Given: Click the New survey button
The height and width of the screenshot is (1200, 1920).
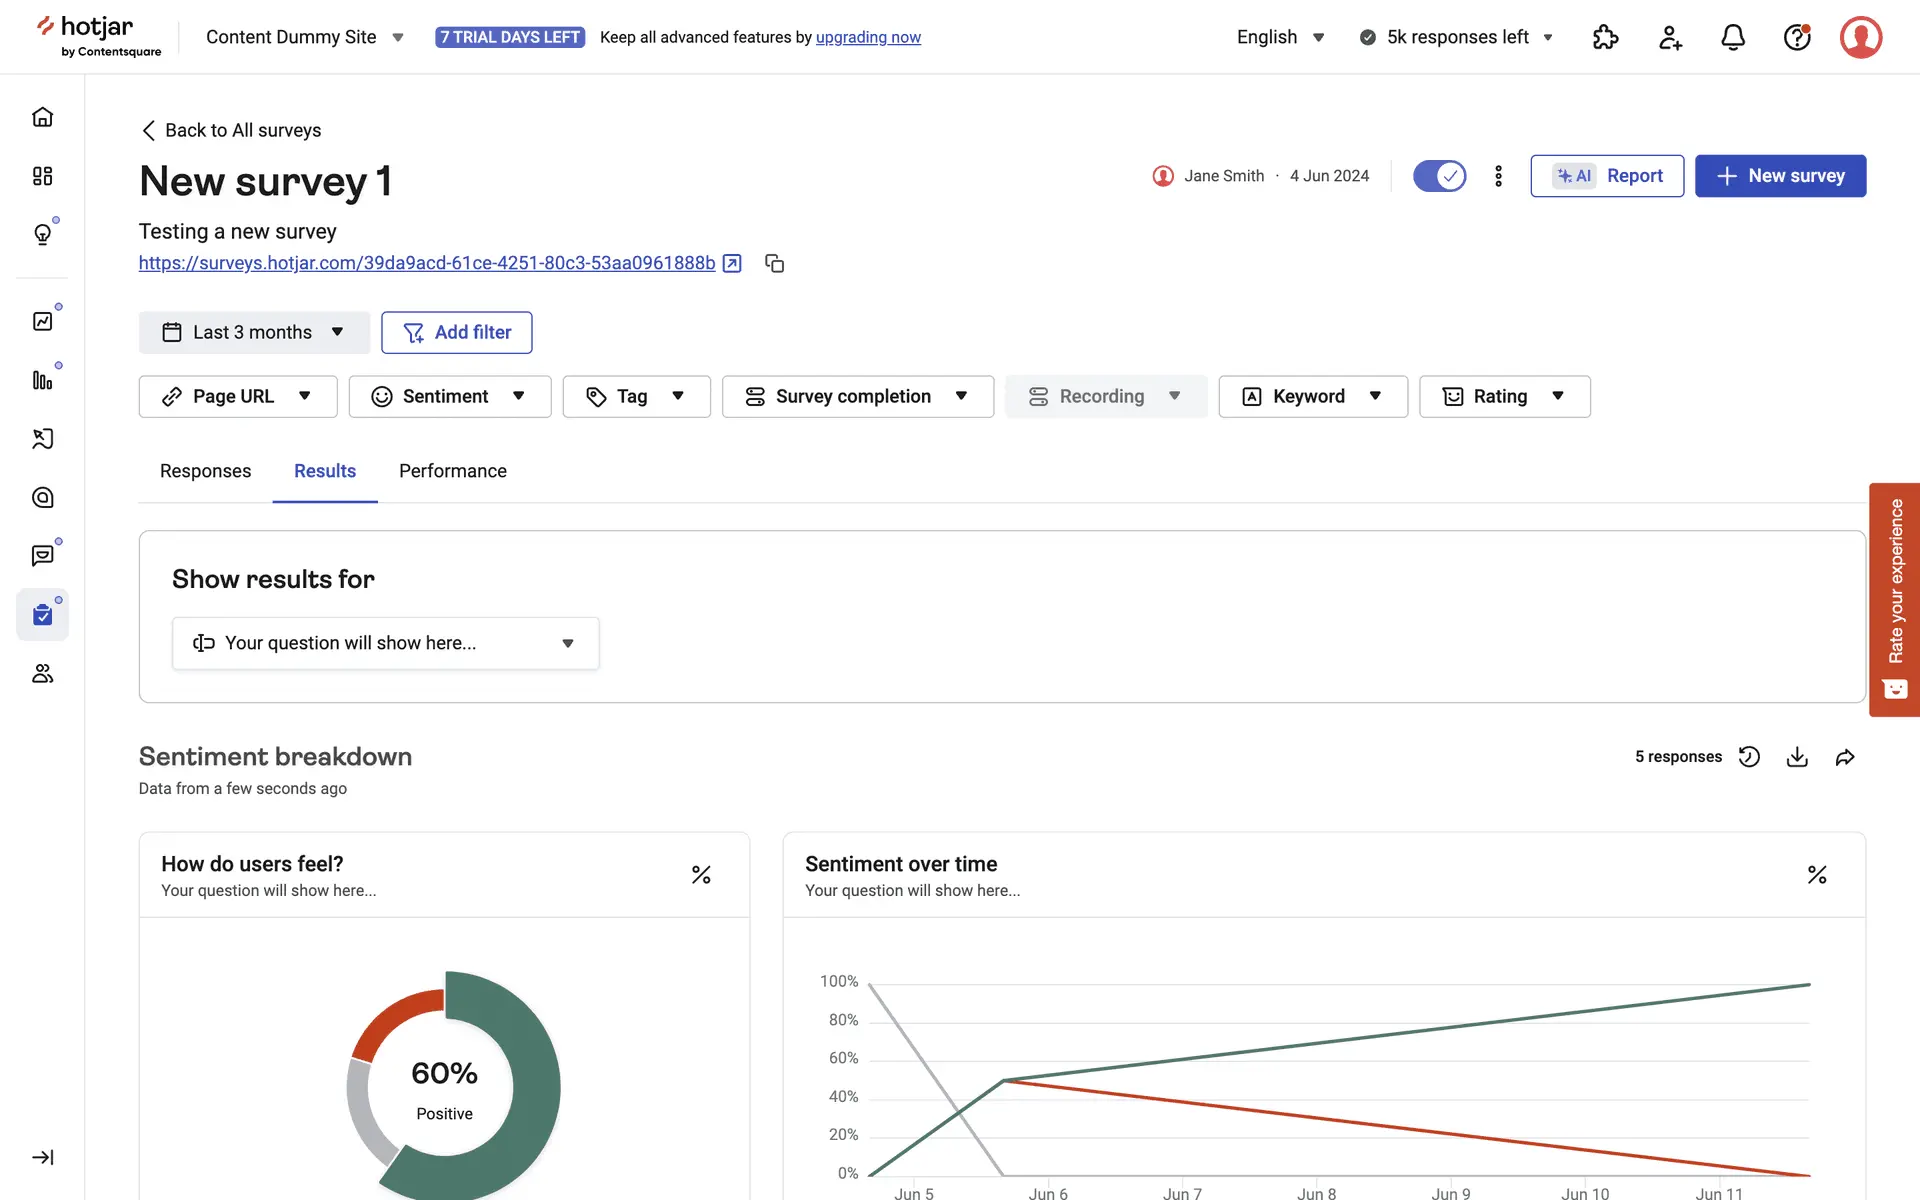Looking at the screenshot, I should click(x=1780, y=176).
